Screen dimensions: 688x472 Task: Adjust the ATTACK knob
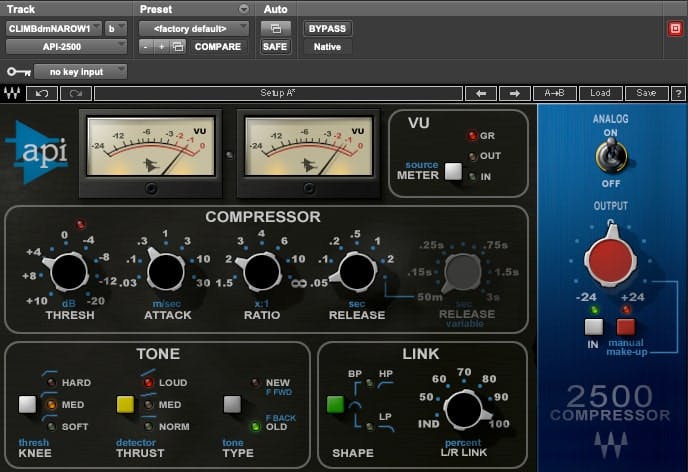click(166, 271)
